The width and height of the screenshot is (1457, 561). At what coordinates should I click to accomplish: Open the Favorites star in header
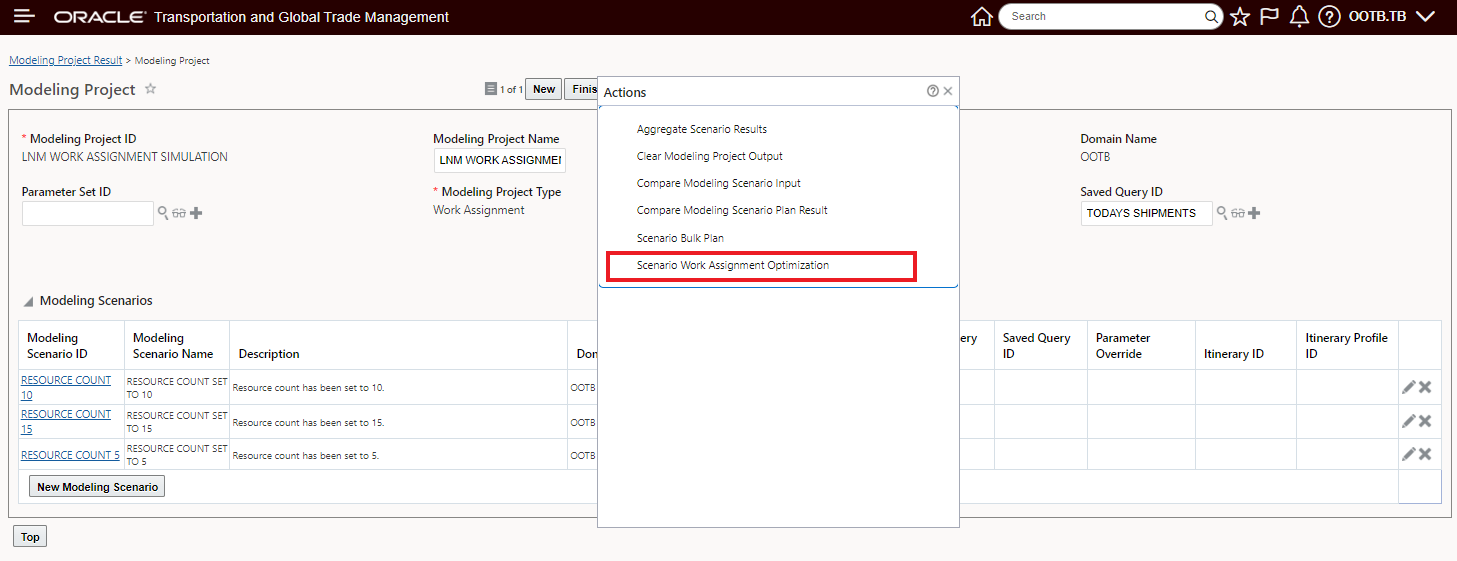1240,17
